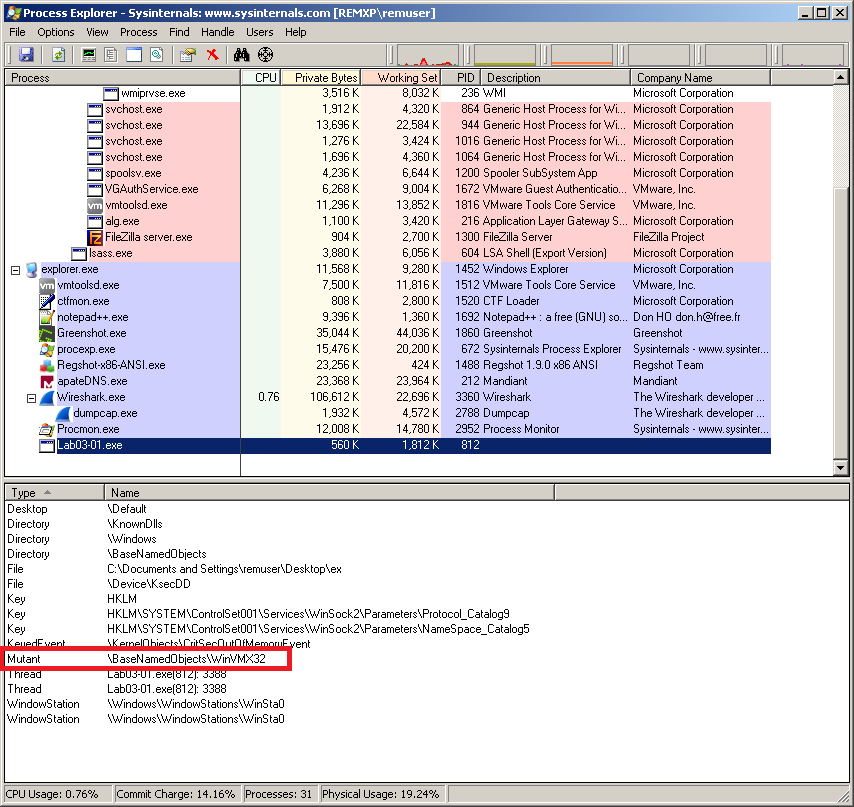Toggle the lower pane window icon
854x807 pixels.
tap(134, 54)
